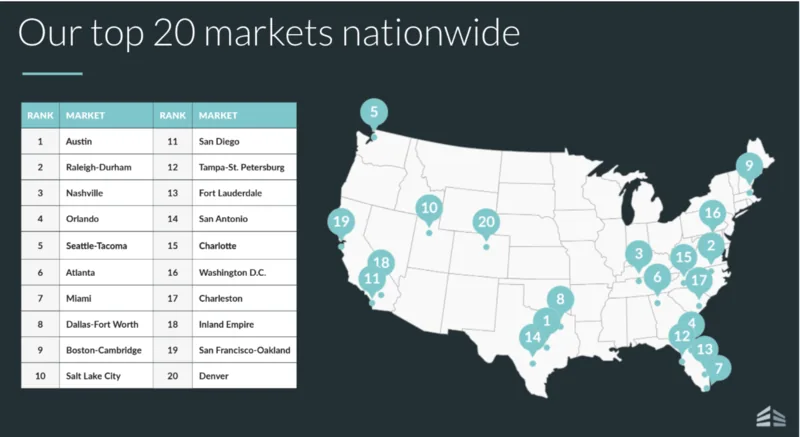
Task: Click the company logo in the bottom-right corner
Action: tap(769, 416)
